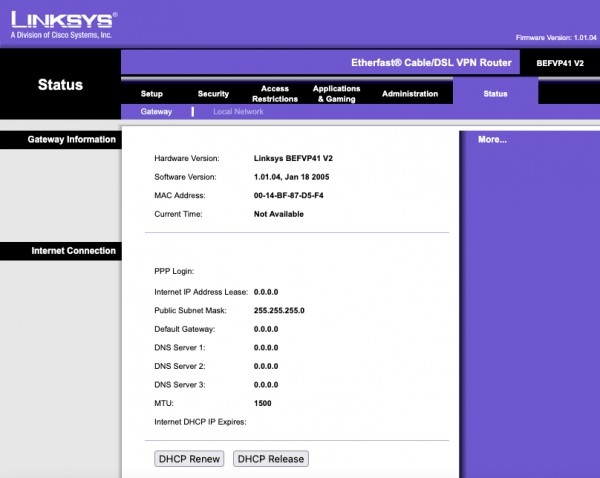Select the Gateway sub-tab
This screenshot has width=600, height=478.
pos(156,112)
